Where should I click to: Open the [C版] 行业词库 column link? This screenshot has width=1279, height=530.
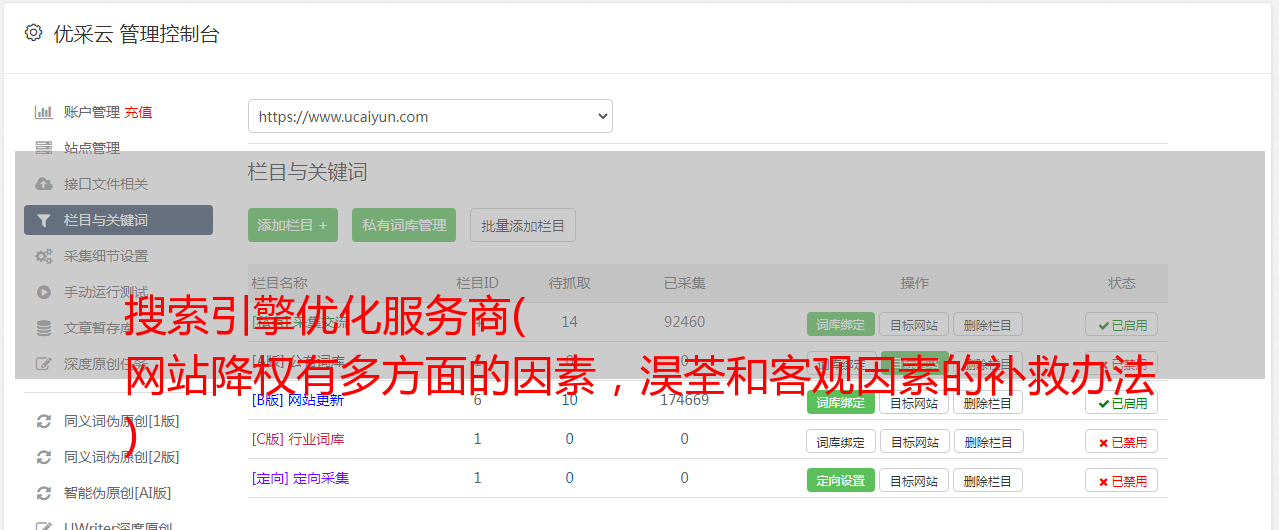tap(298, 439)
